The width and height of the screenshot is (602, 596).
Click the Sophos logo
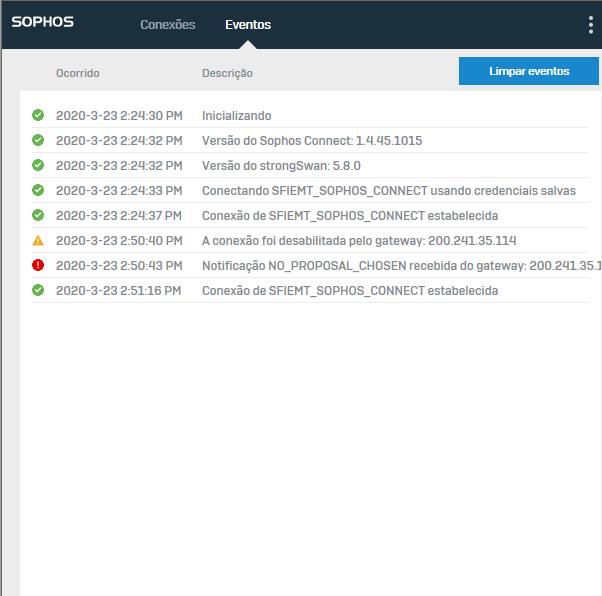click(x=42, y=22)
